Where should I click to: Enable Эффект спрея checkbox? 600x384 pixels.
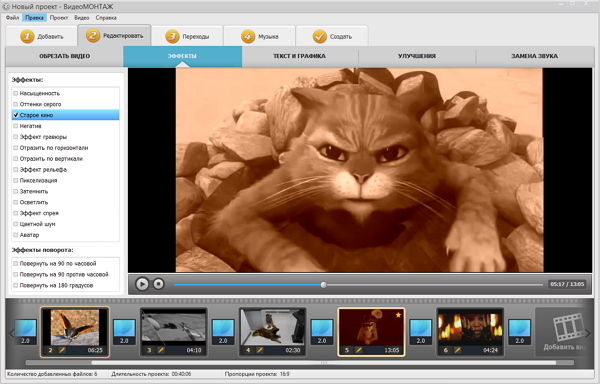pyautogui.click(x=16, y=213)
